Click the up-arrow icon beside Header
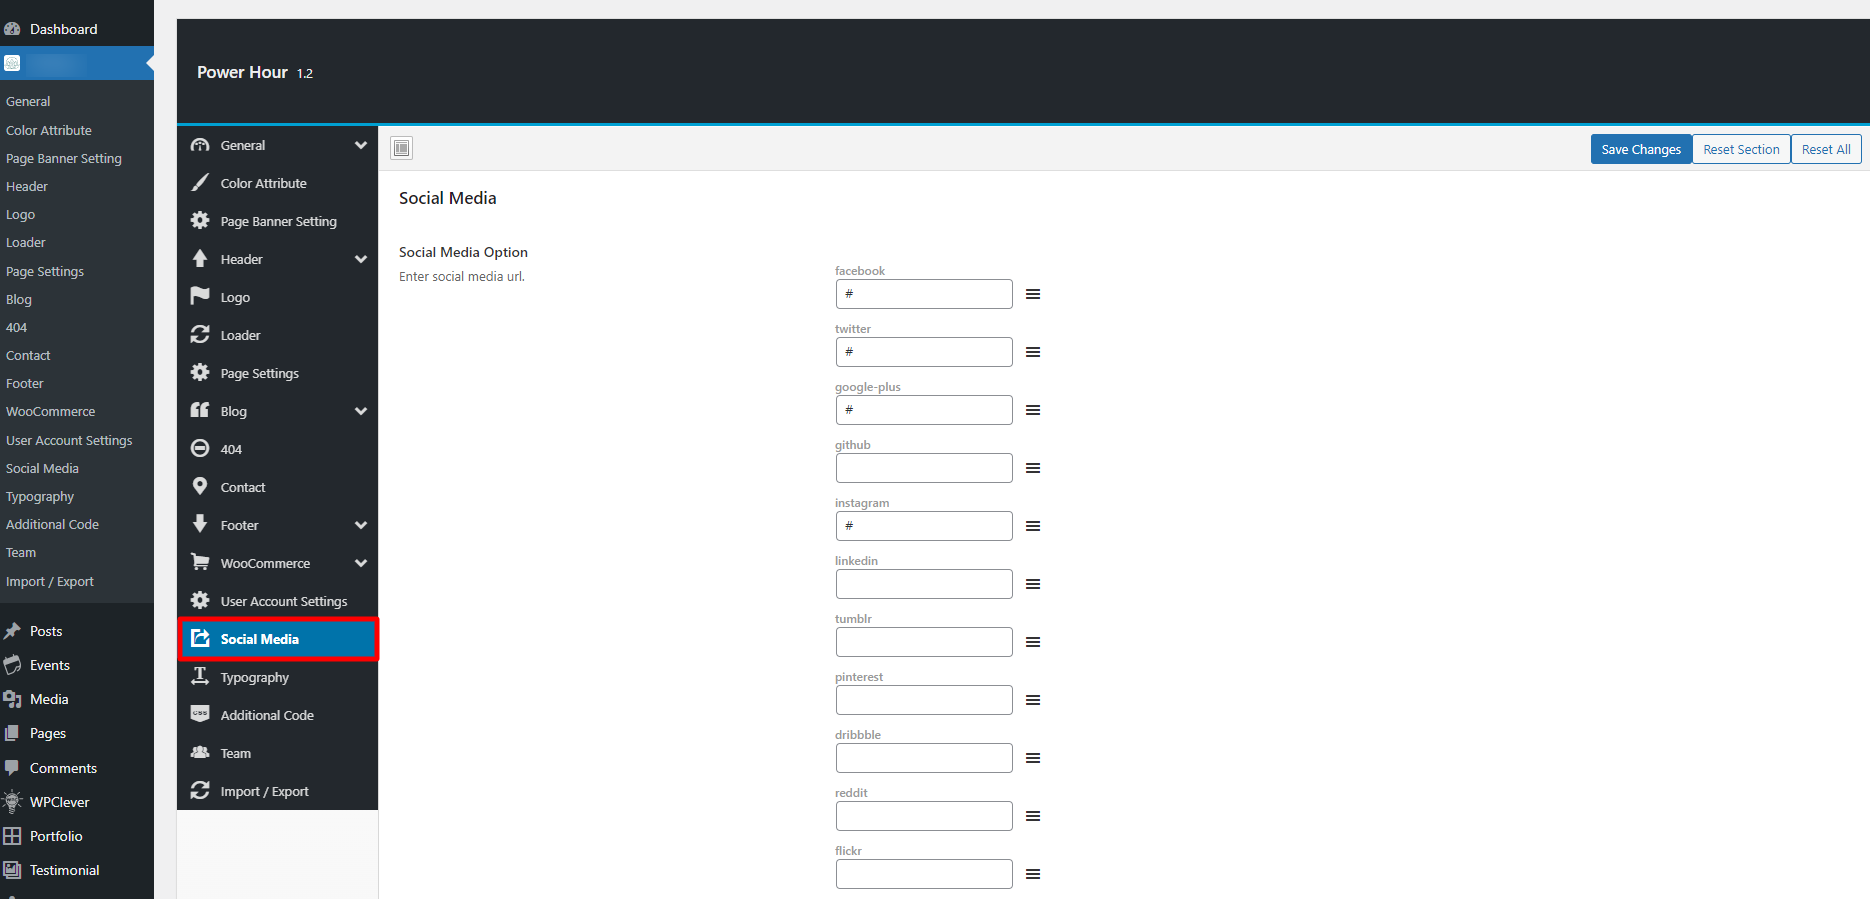The width and height of the screenshot is (1870, 899). 200,259
